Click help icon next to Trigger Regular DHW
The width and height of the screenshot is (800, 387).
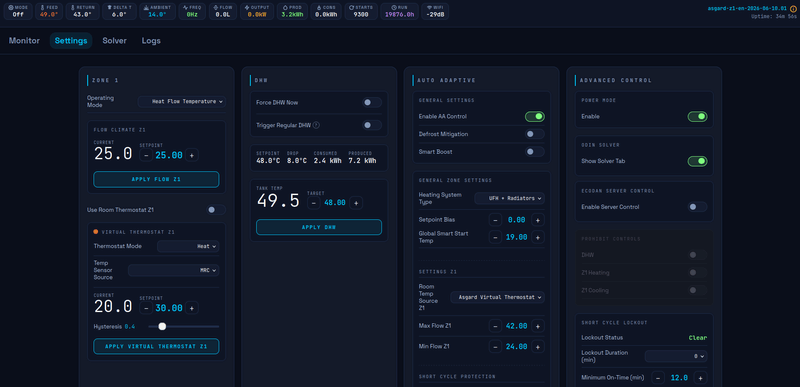(316, 125)
